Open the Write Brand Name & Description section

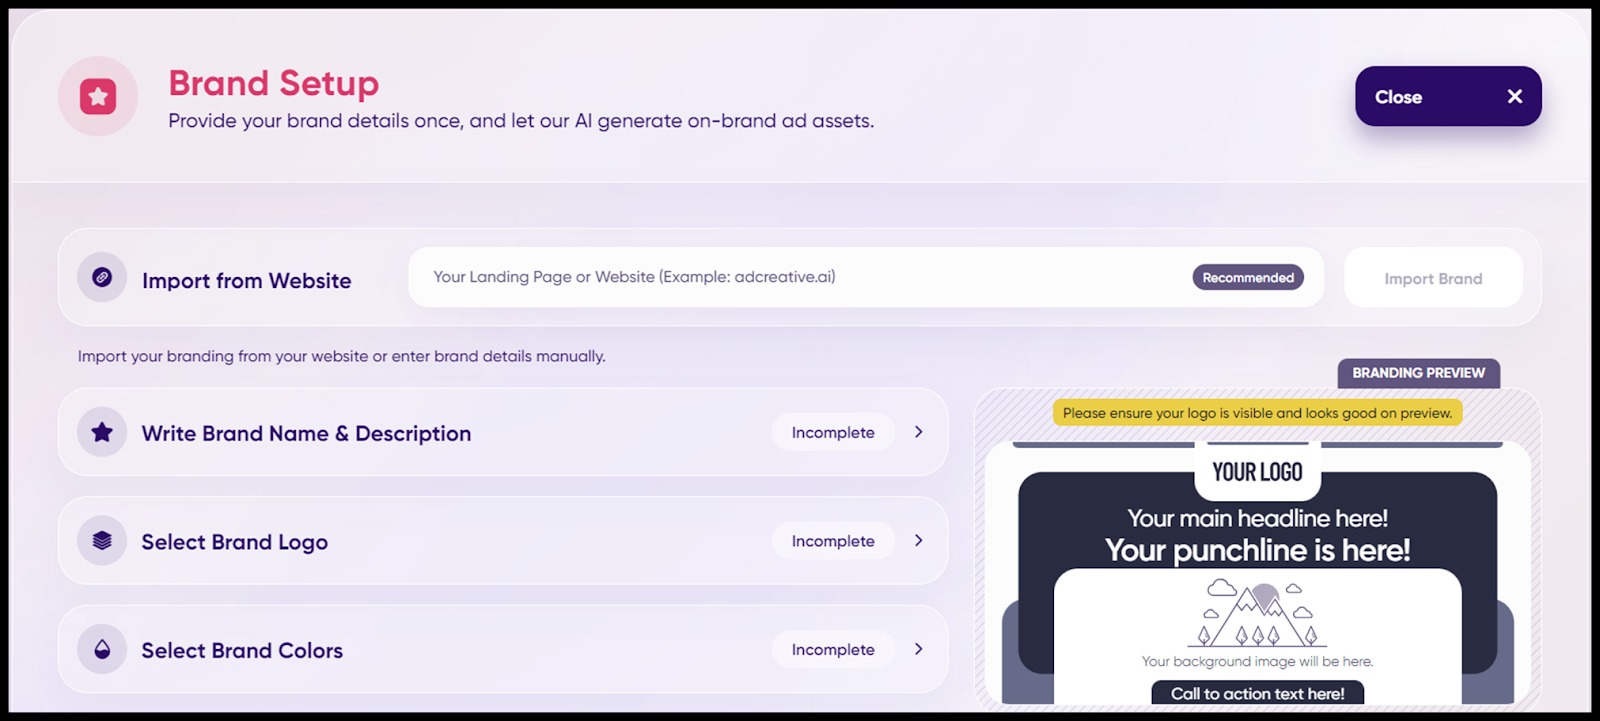(x=306, y=433)
